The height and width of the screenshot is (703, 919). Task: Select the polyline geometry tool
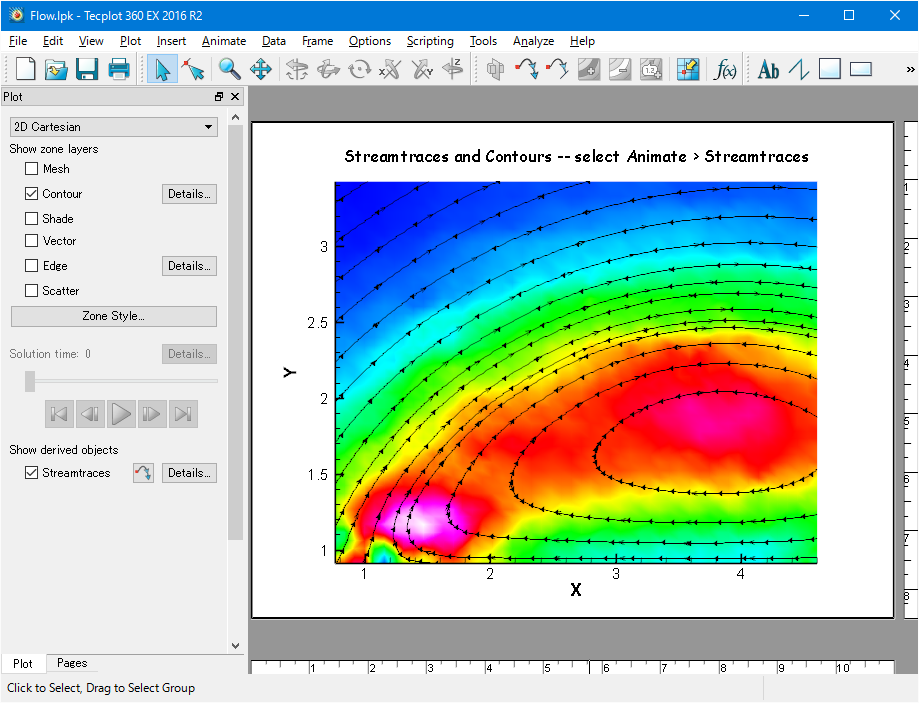pyautogui.click(x=799, y=69)
